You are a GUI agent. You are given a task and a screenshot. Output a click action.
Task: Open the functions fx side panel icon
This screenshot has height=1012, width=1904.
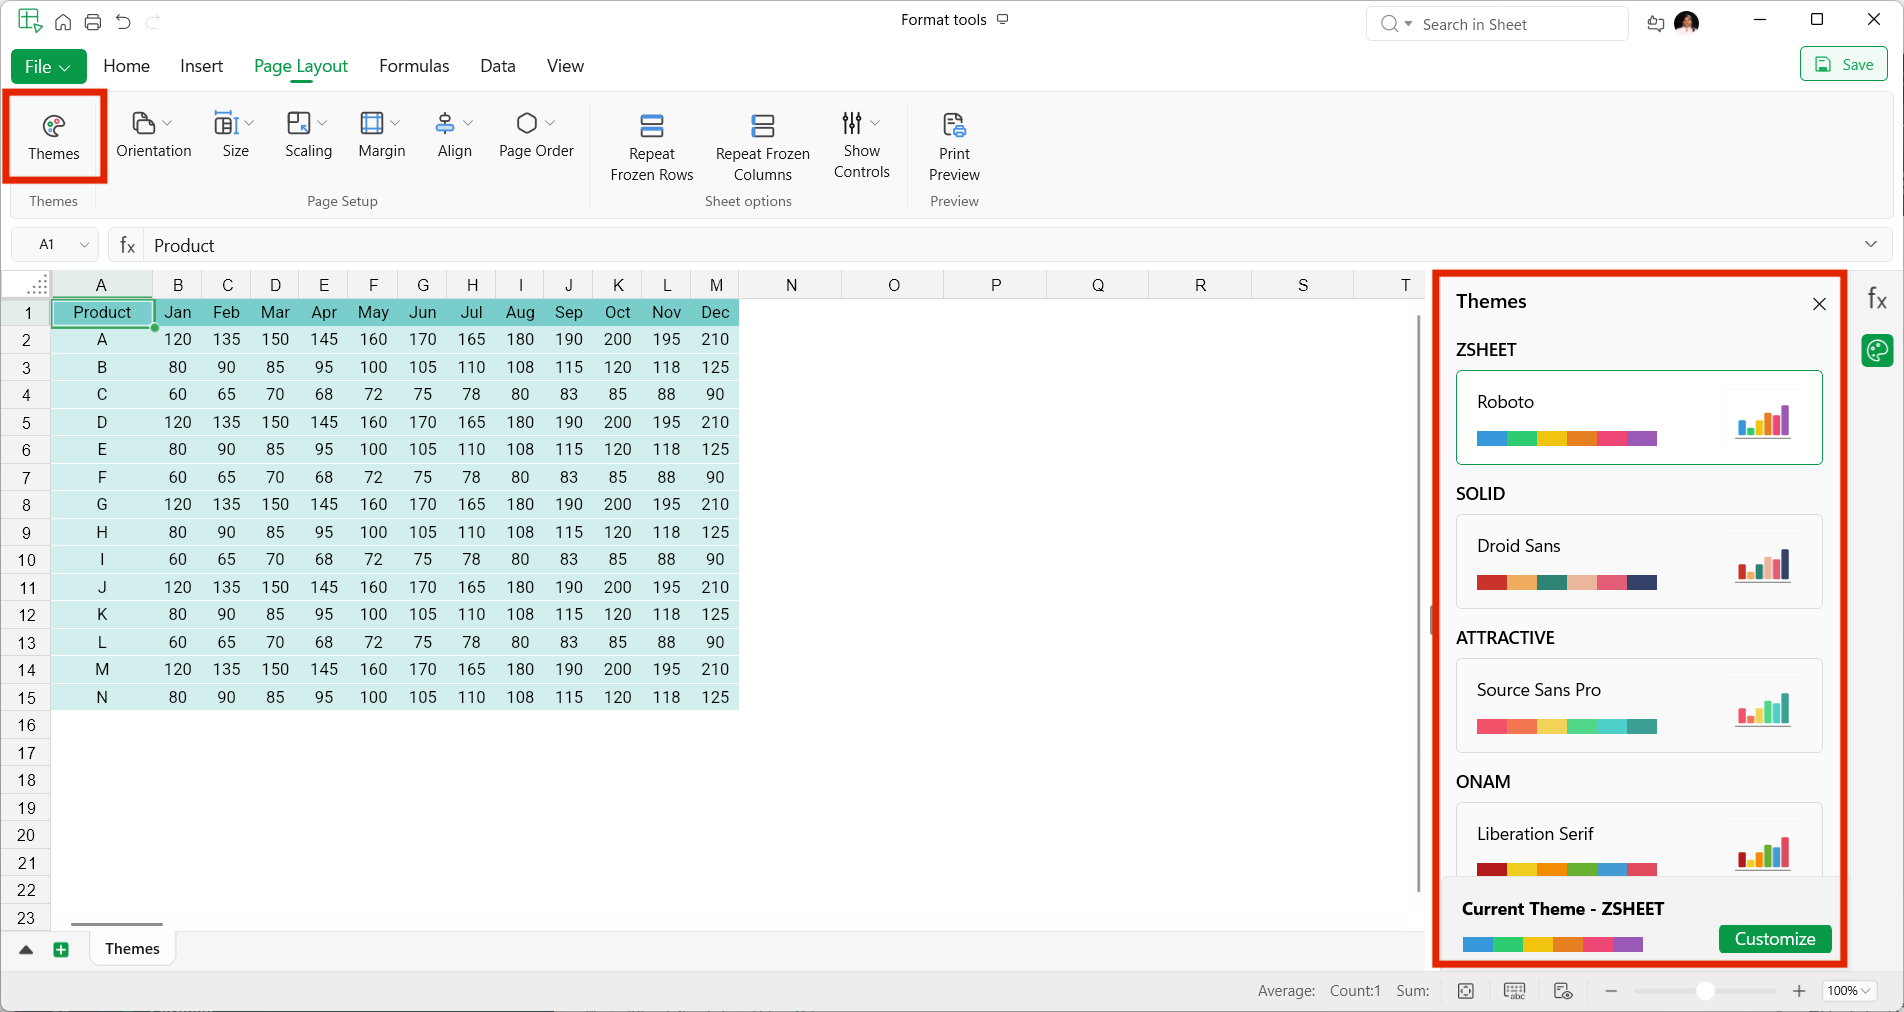pyautogui.click(x=1877, y=299)
